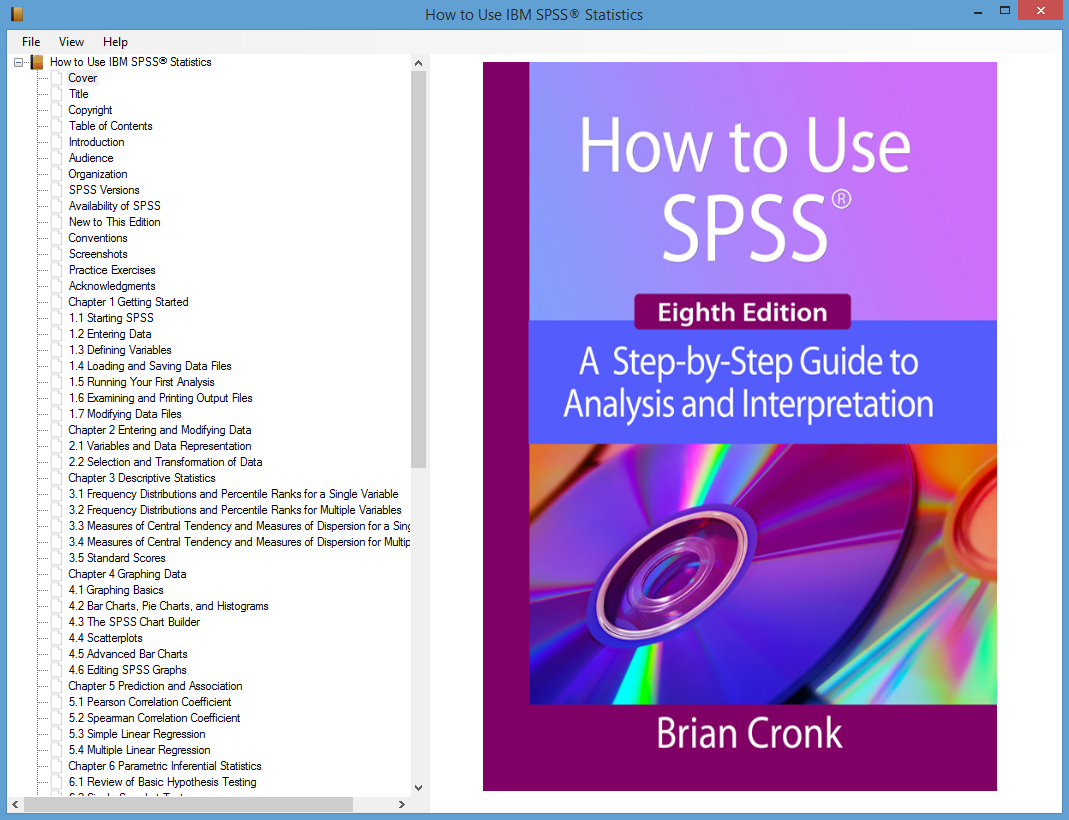Maximize the SPSS book window
This screenshot has width=1069, height=820.
(x=1005, y=11)
